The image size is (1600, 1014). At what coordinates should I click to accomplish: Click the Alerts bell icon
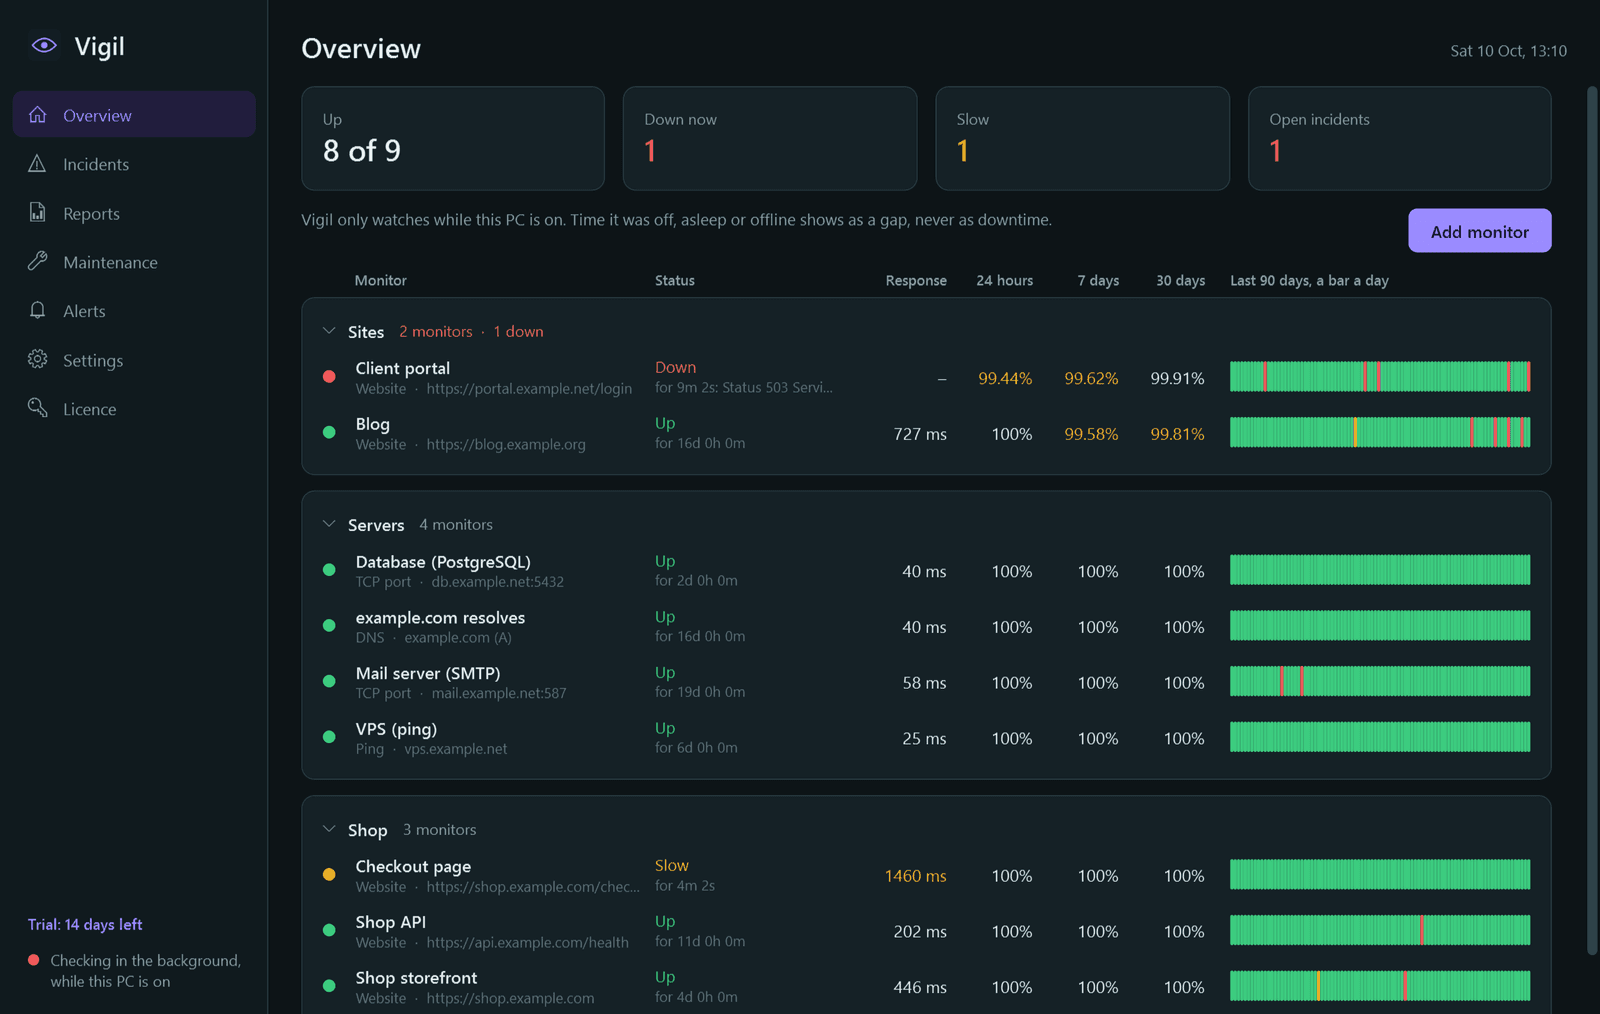click(38, 310)
